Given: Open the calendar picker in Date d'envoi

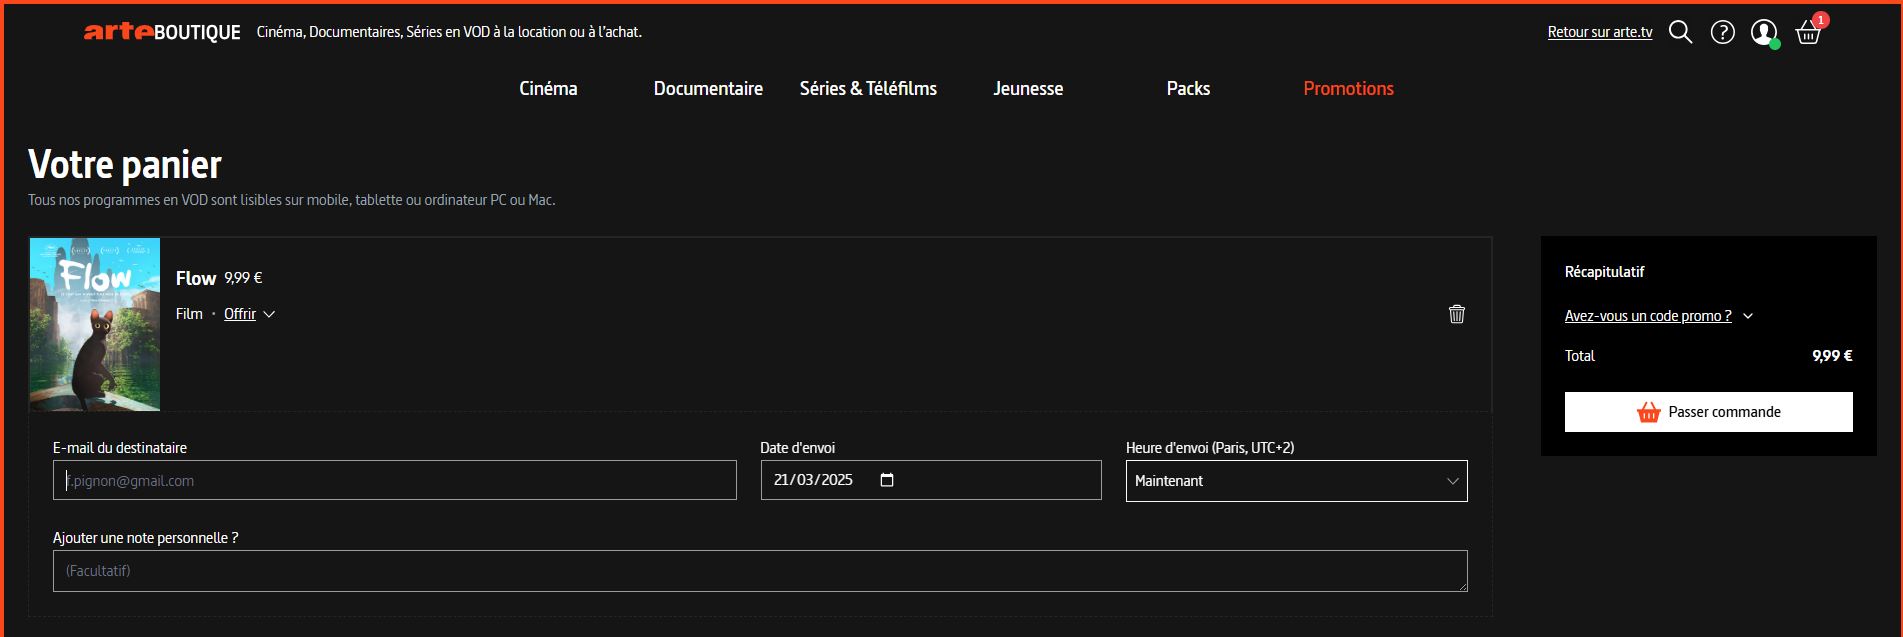Looking at the screenshot, I should [887, 480].
